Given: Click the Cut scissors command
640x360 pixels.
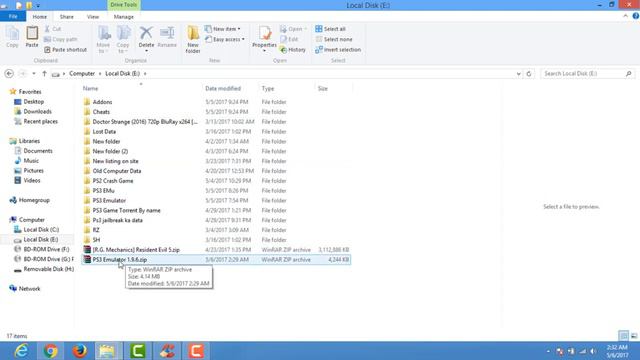Looking at the screenshot, I should point(53,29).
